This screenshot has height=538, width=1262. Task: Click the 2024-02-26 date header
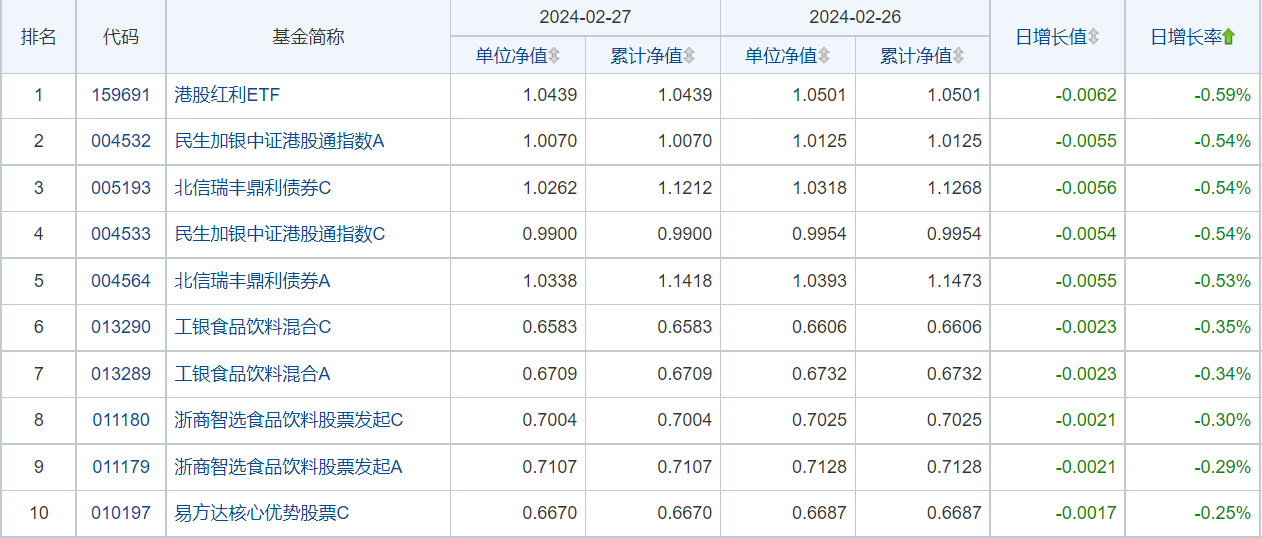click(855, 17)
